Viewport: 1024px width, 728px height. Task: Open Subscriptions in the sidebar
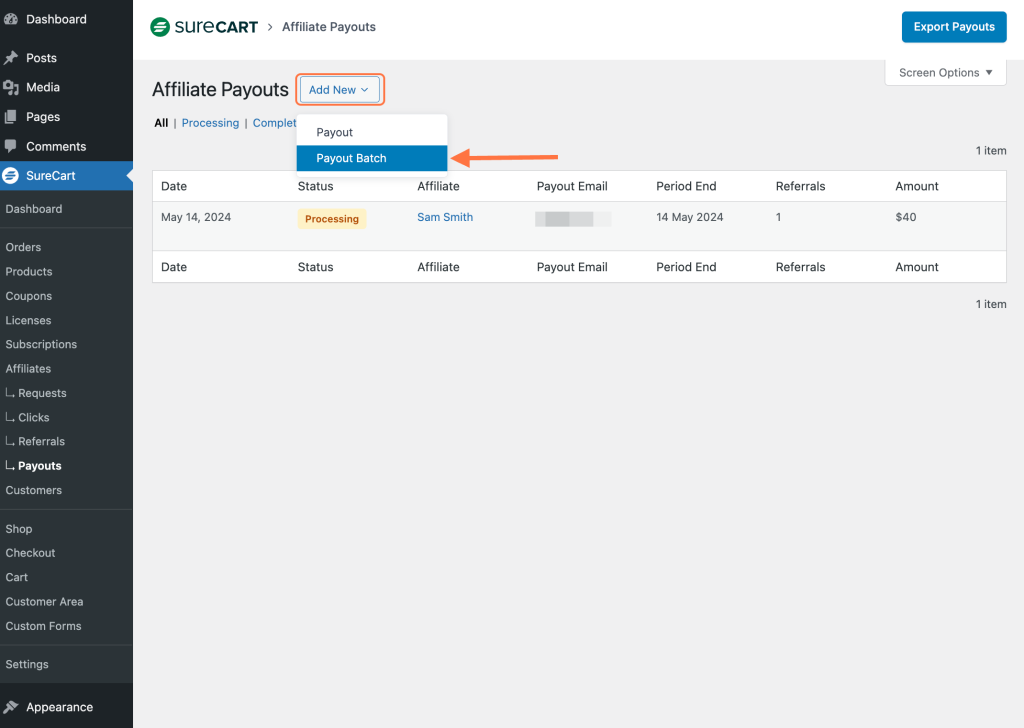coord(41,344)
